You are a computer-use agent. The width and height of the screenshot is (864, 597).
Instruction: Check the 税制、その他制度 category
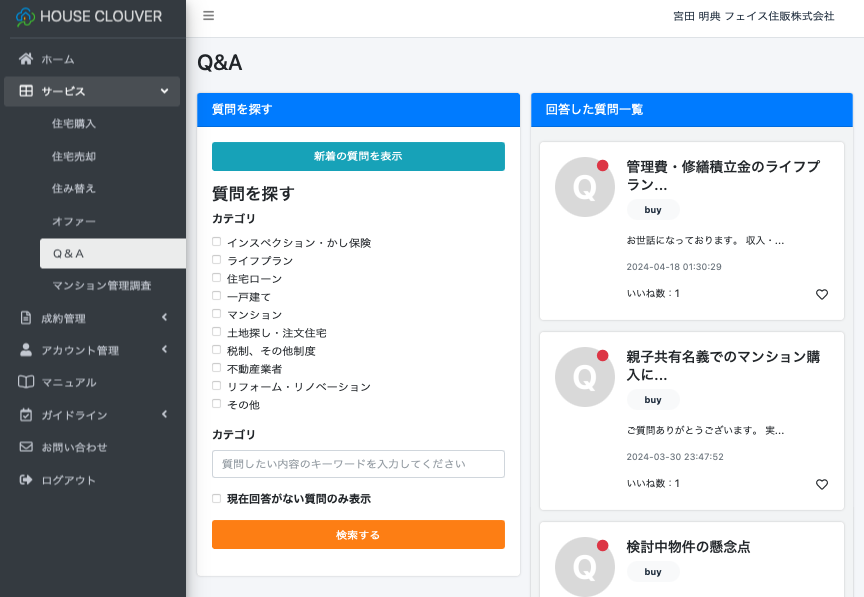click(x=217, y=349)
